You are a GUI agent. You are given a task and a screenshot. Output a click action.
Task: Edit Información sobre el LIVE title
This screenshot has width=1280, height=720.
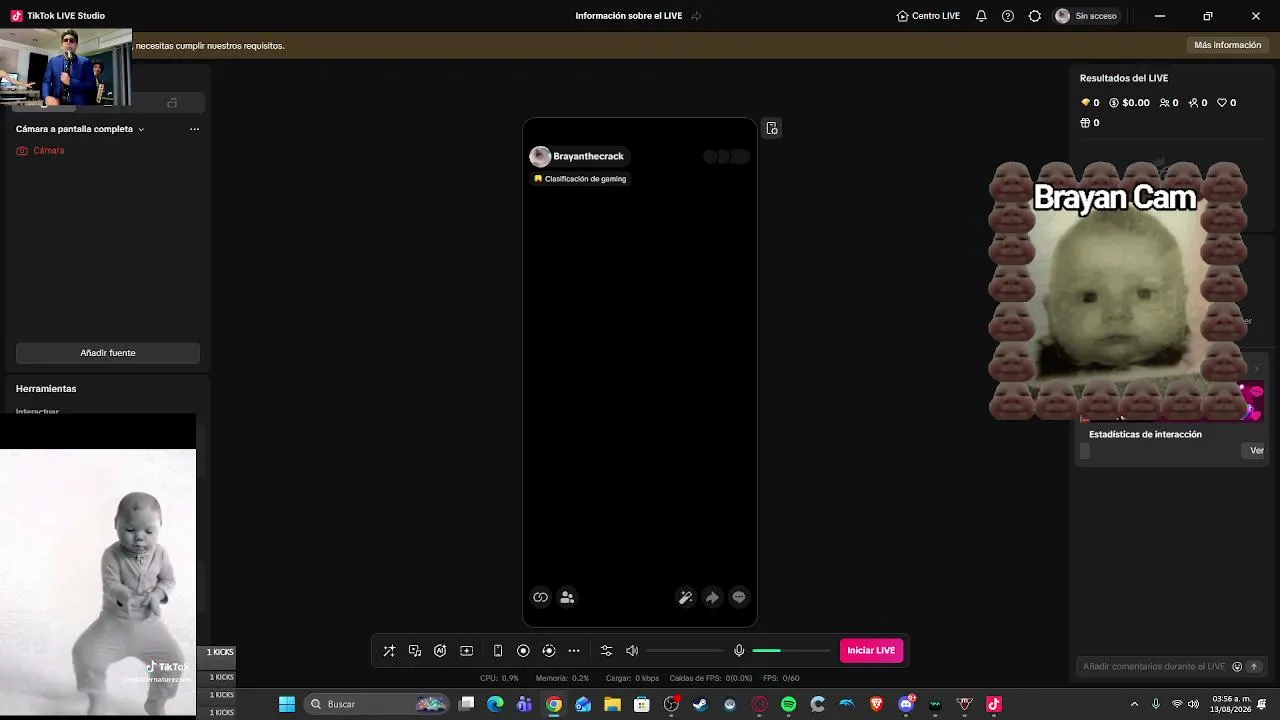(x=629, y=16)
